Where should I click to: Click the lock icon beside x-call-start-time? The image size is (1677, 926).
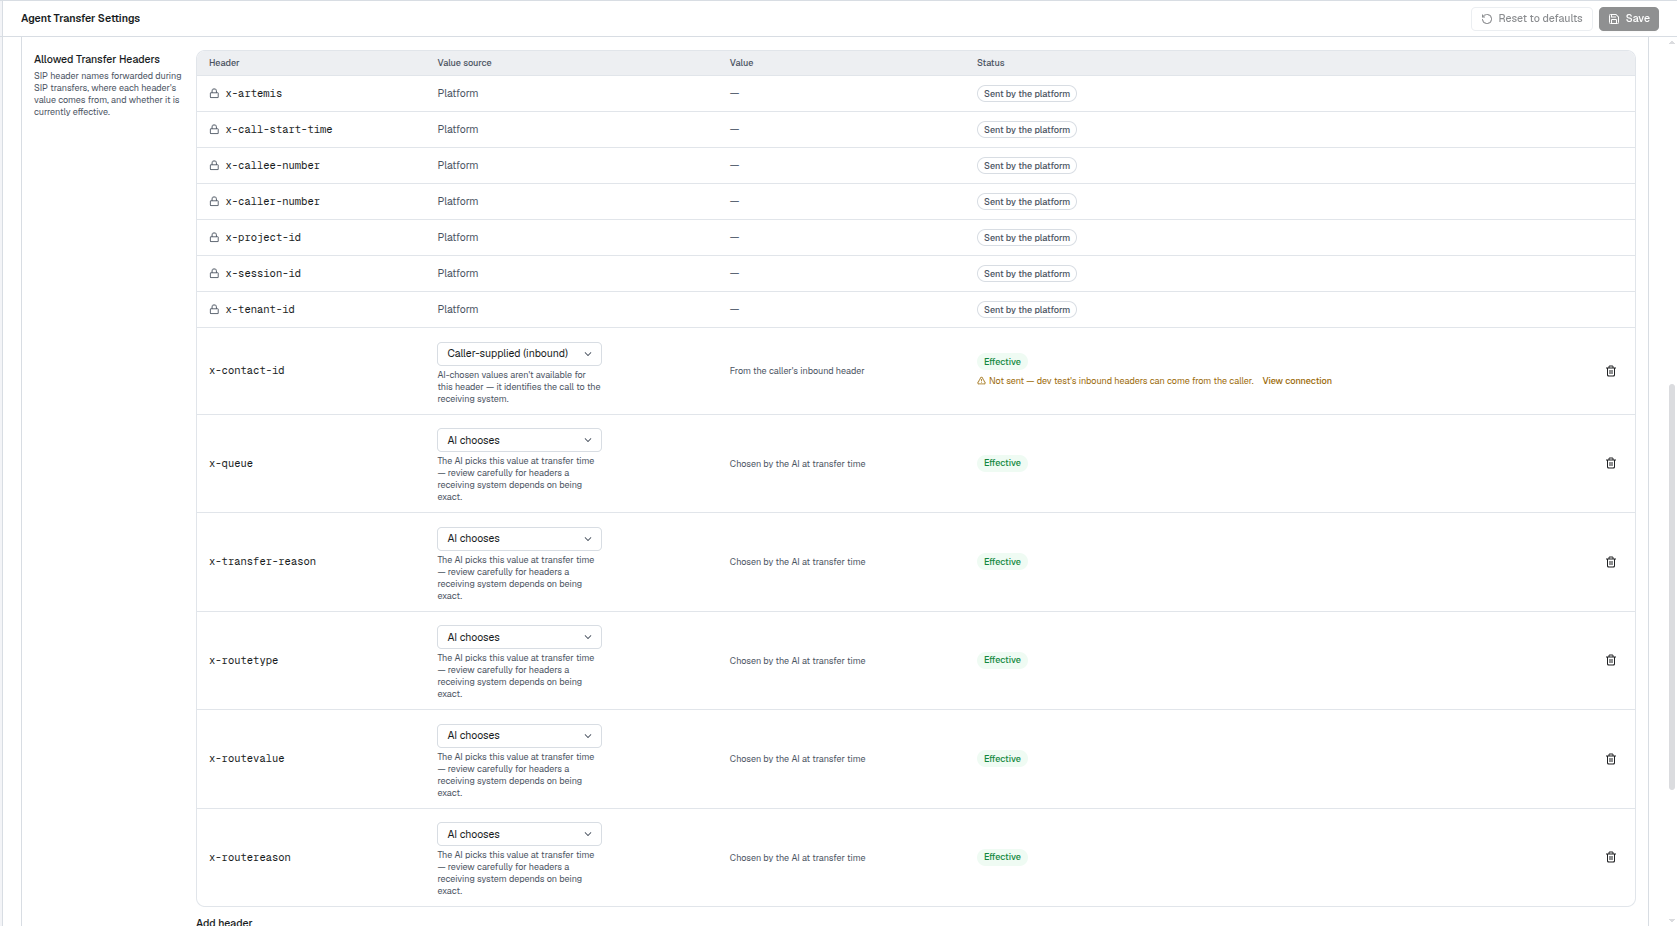tap(214, 129)
